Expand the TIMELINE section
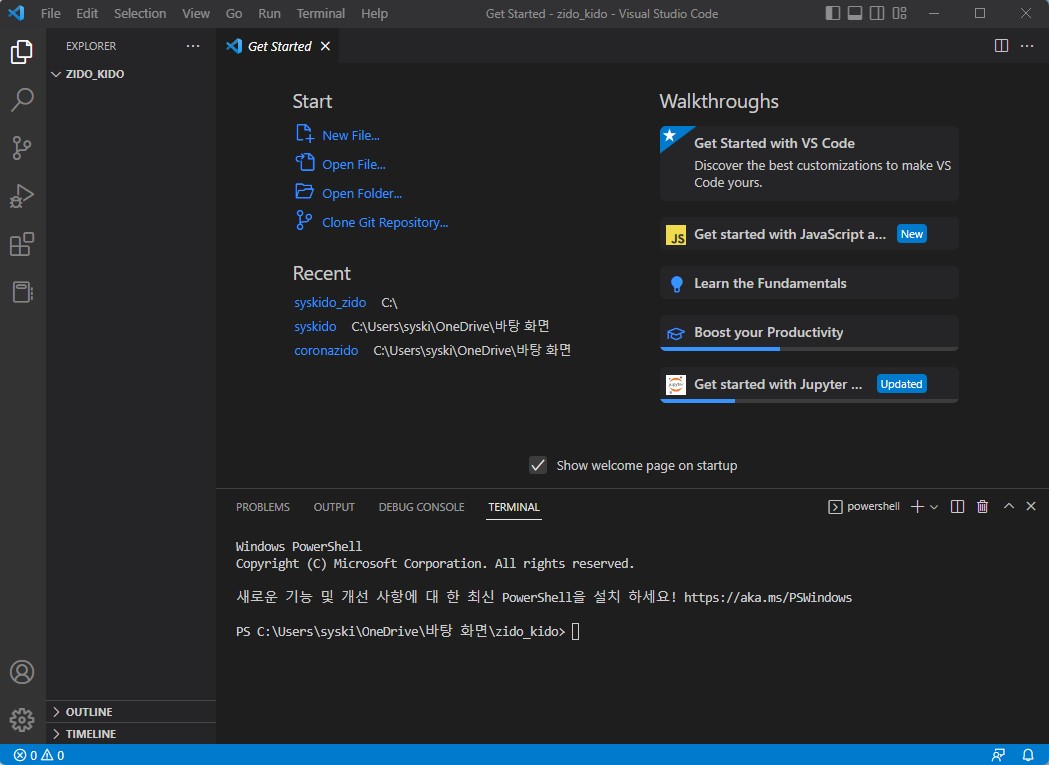 click(131, 734)
